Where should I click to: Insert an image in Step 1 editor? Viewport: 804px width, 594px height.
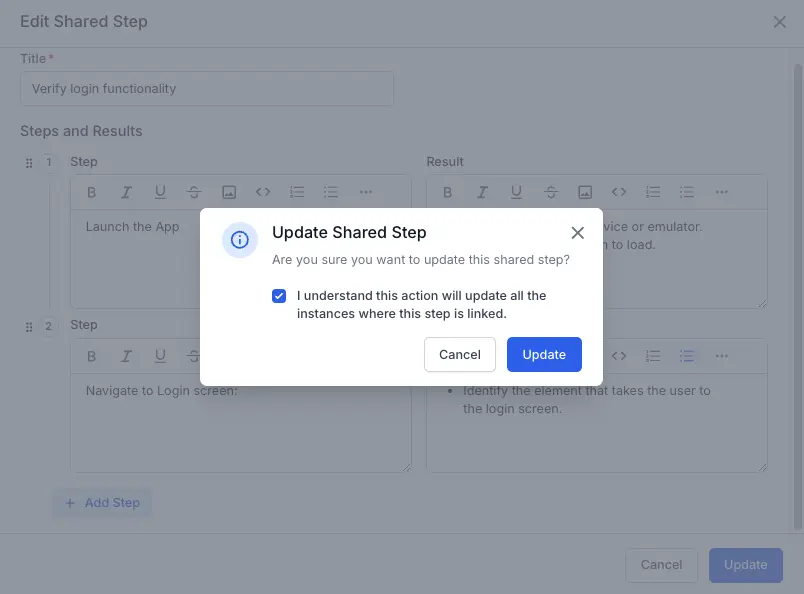pos(228,192)
